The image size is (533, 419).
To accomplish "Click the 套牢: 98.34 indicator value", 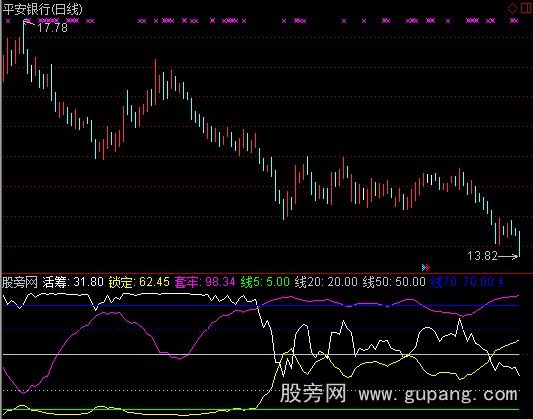I will (205, 282).
